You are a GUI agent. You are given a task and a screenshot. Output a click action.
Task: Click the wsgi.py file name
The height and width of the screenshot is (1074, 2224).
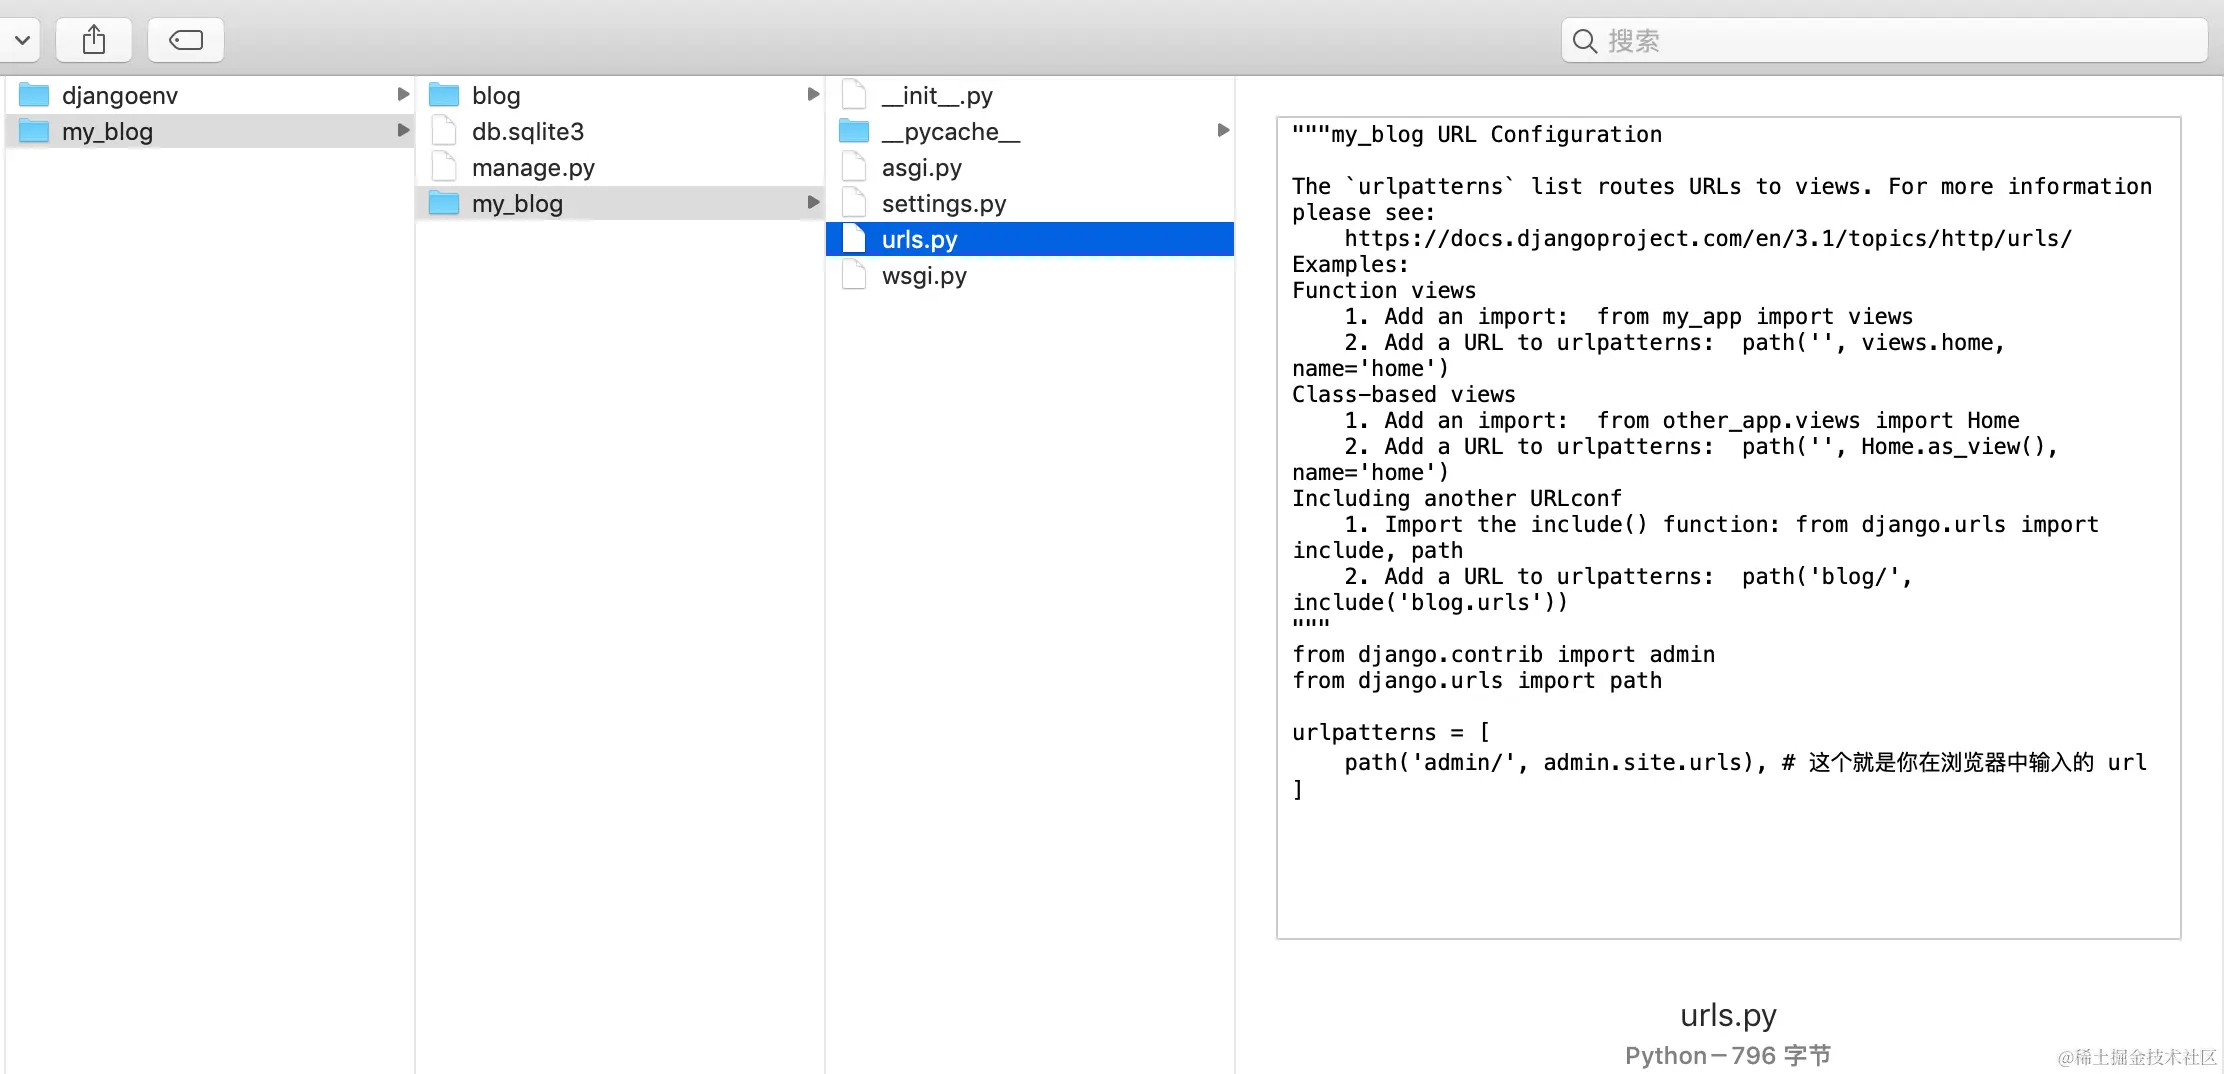point(924,276)
